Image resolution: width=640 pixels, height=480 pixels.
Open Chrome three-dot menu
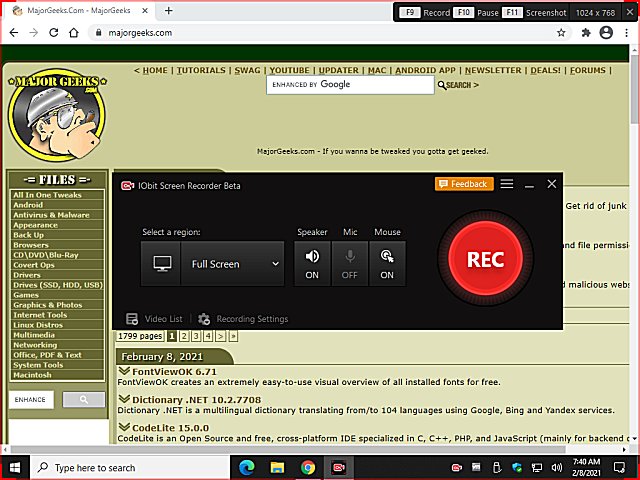pyautogui.click(x=627, y=33)
